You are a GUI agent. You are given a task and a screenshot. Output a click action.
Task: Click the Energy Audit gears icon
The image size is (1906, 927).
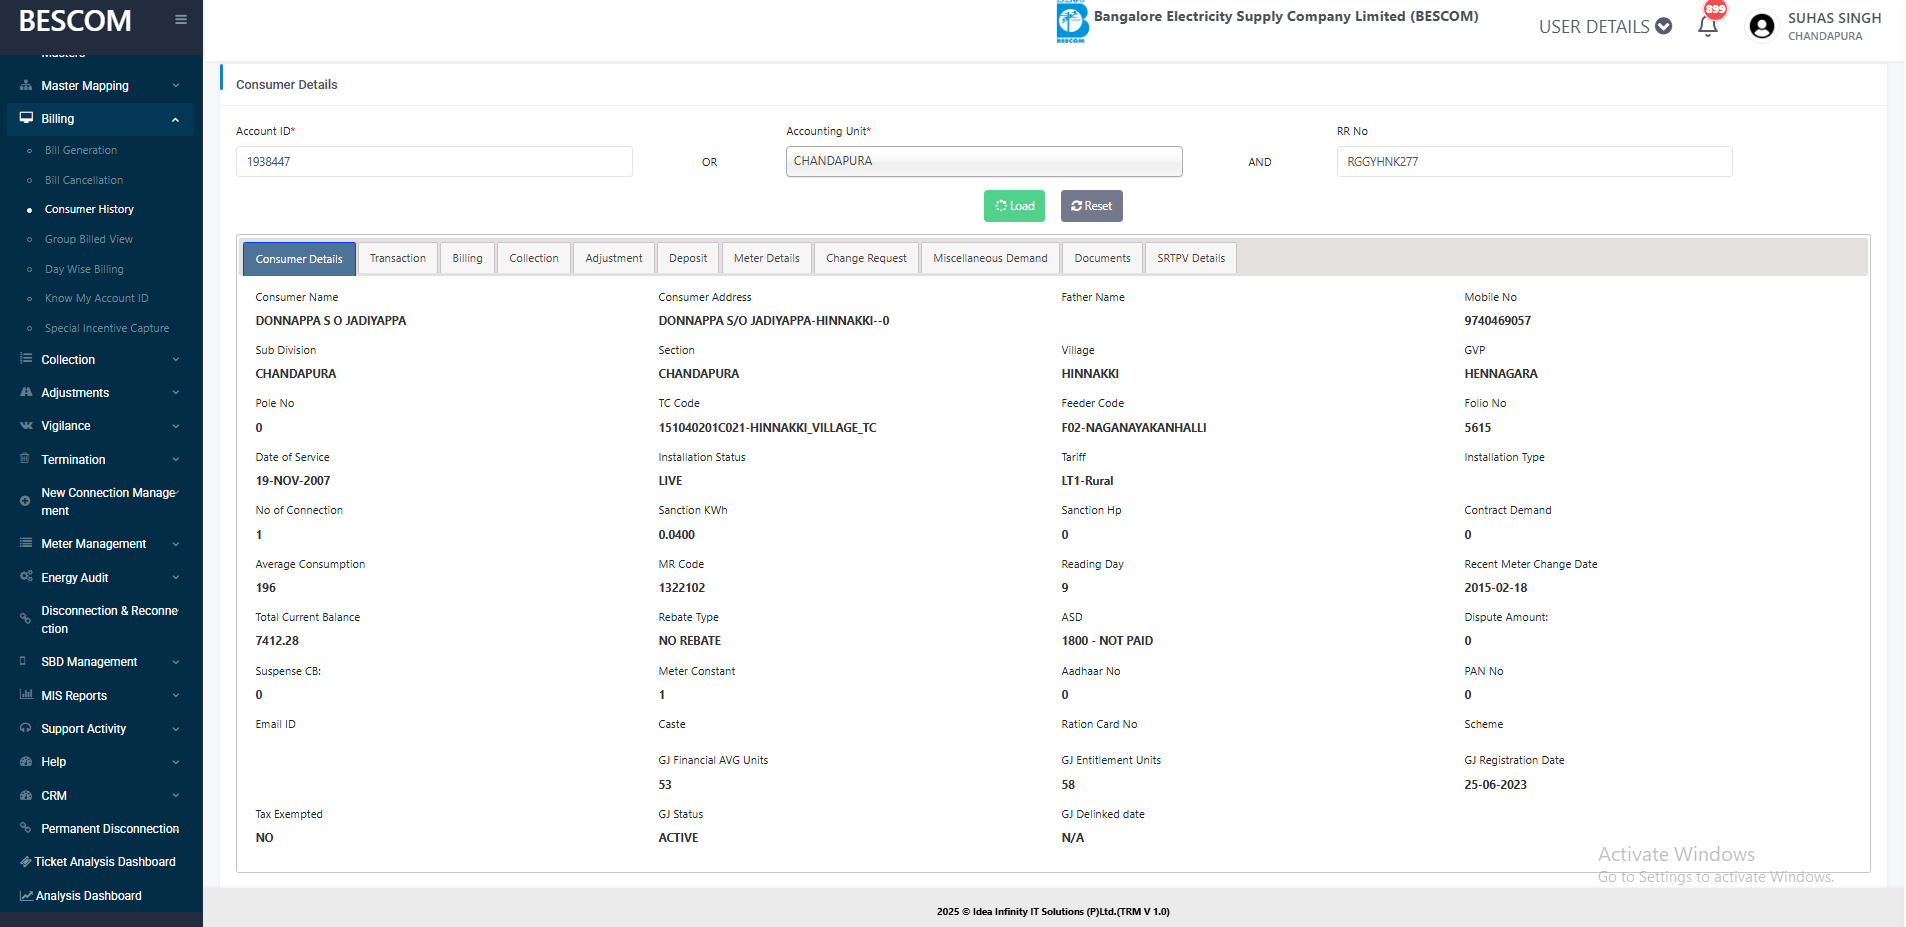click(x=26, y=577)
